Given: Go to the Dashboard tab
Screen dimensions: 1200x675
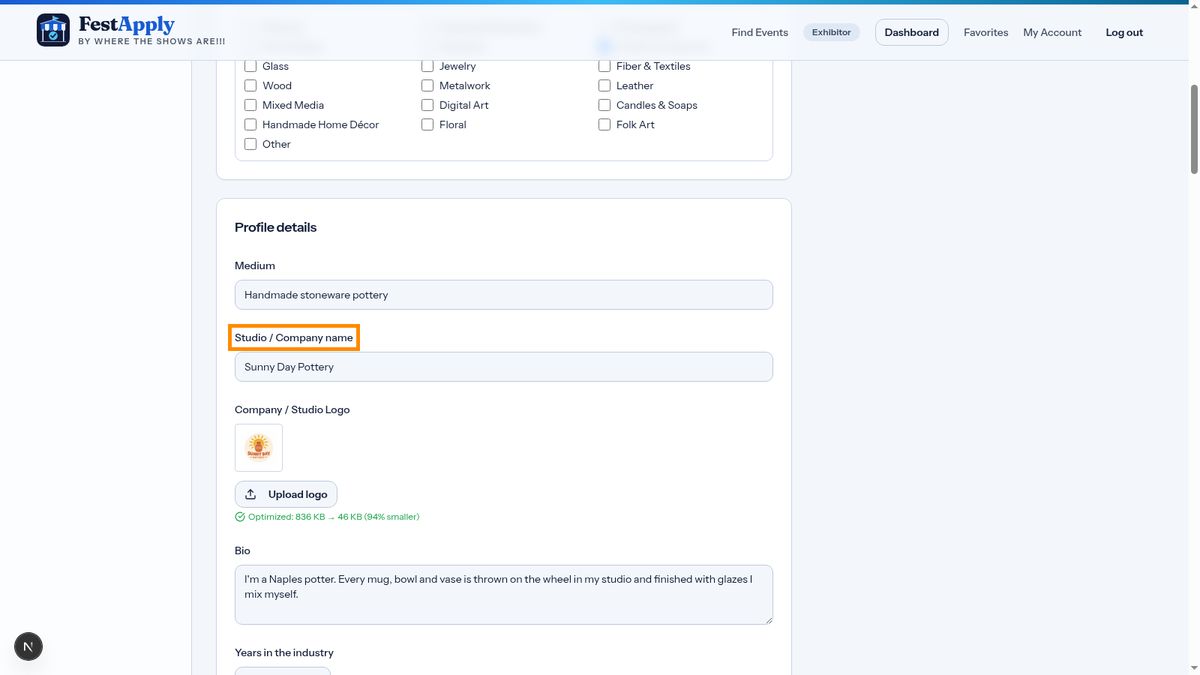Looking at the screenshot, I should [912, 32].
